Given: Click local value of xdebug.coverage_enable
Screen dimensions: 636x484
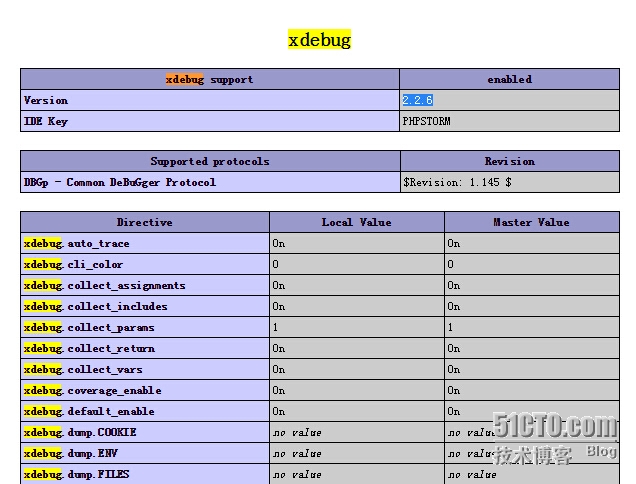Looking at the screenshot, I should coord(279,391).
